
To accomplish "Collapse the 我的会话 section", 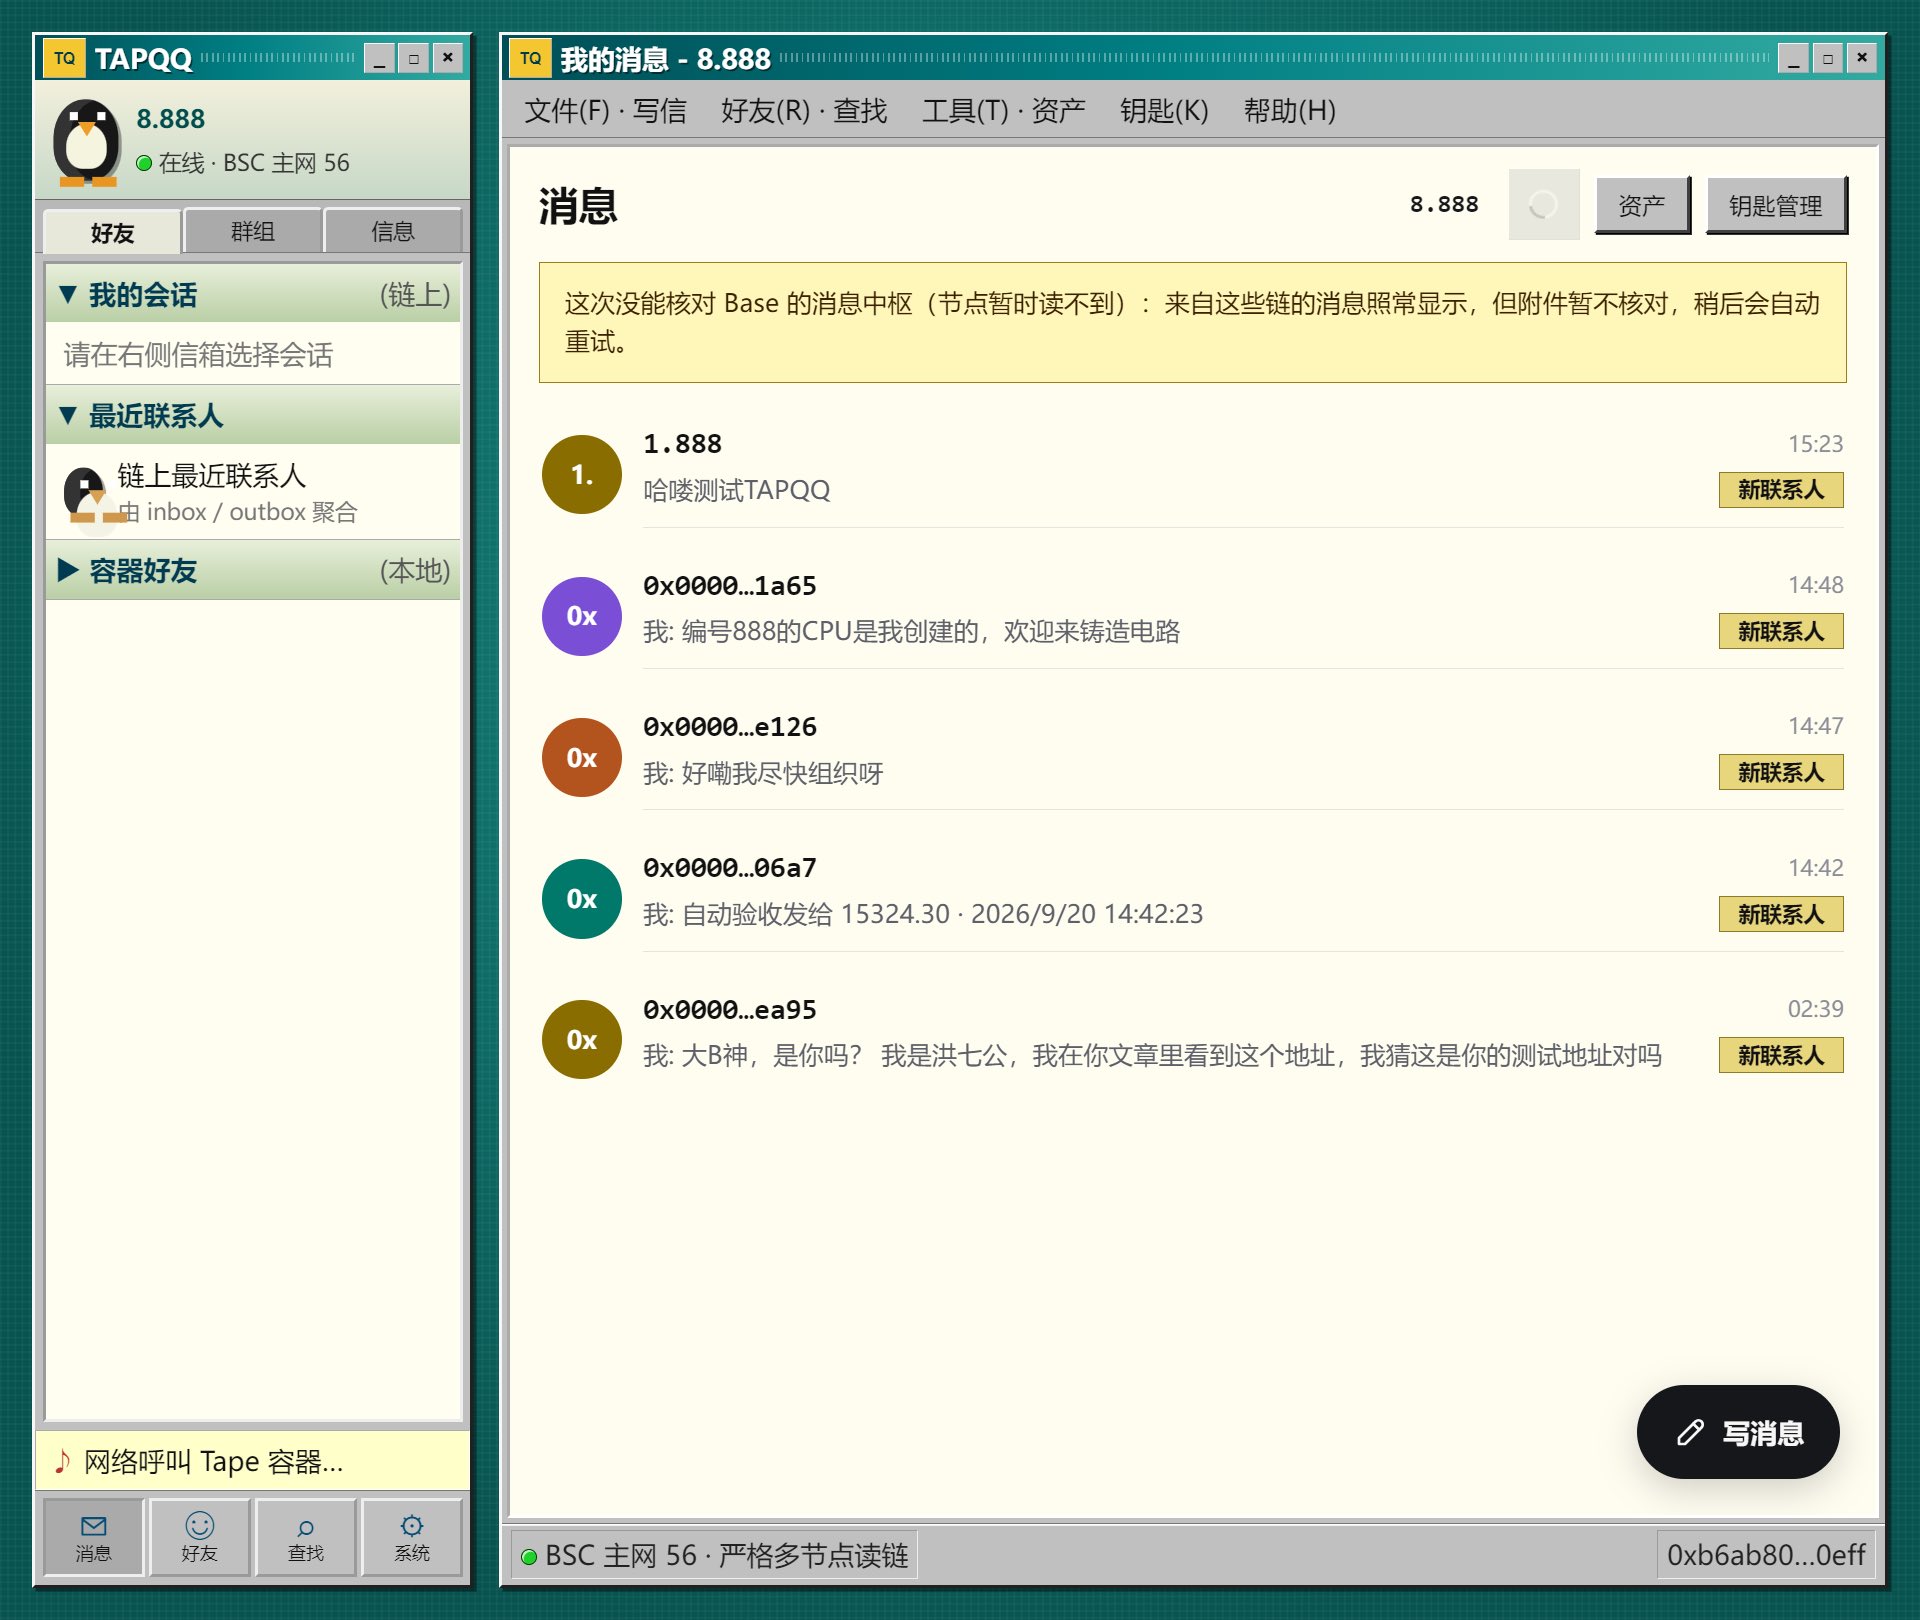I will tap(252, 294).
